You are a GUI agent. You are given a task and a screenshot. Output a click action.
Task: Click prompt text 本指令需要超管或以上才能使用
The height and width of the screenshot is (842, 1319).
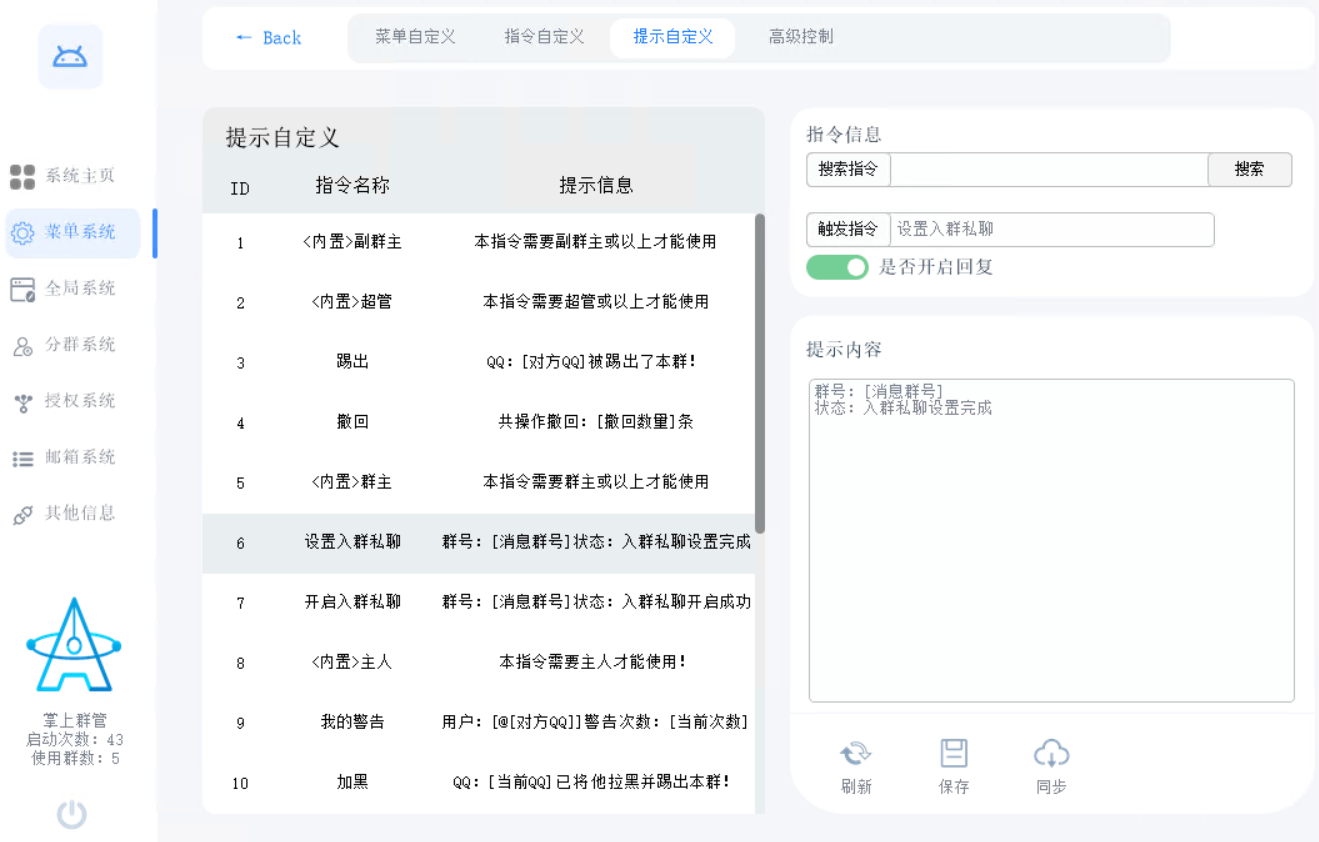[x=596, y=302]
